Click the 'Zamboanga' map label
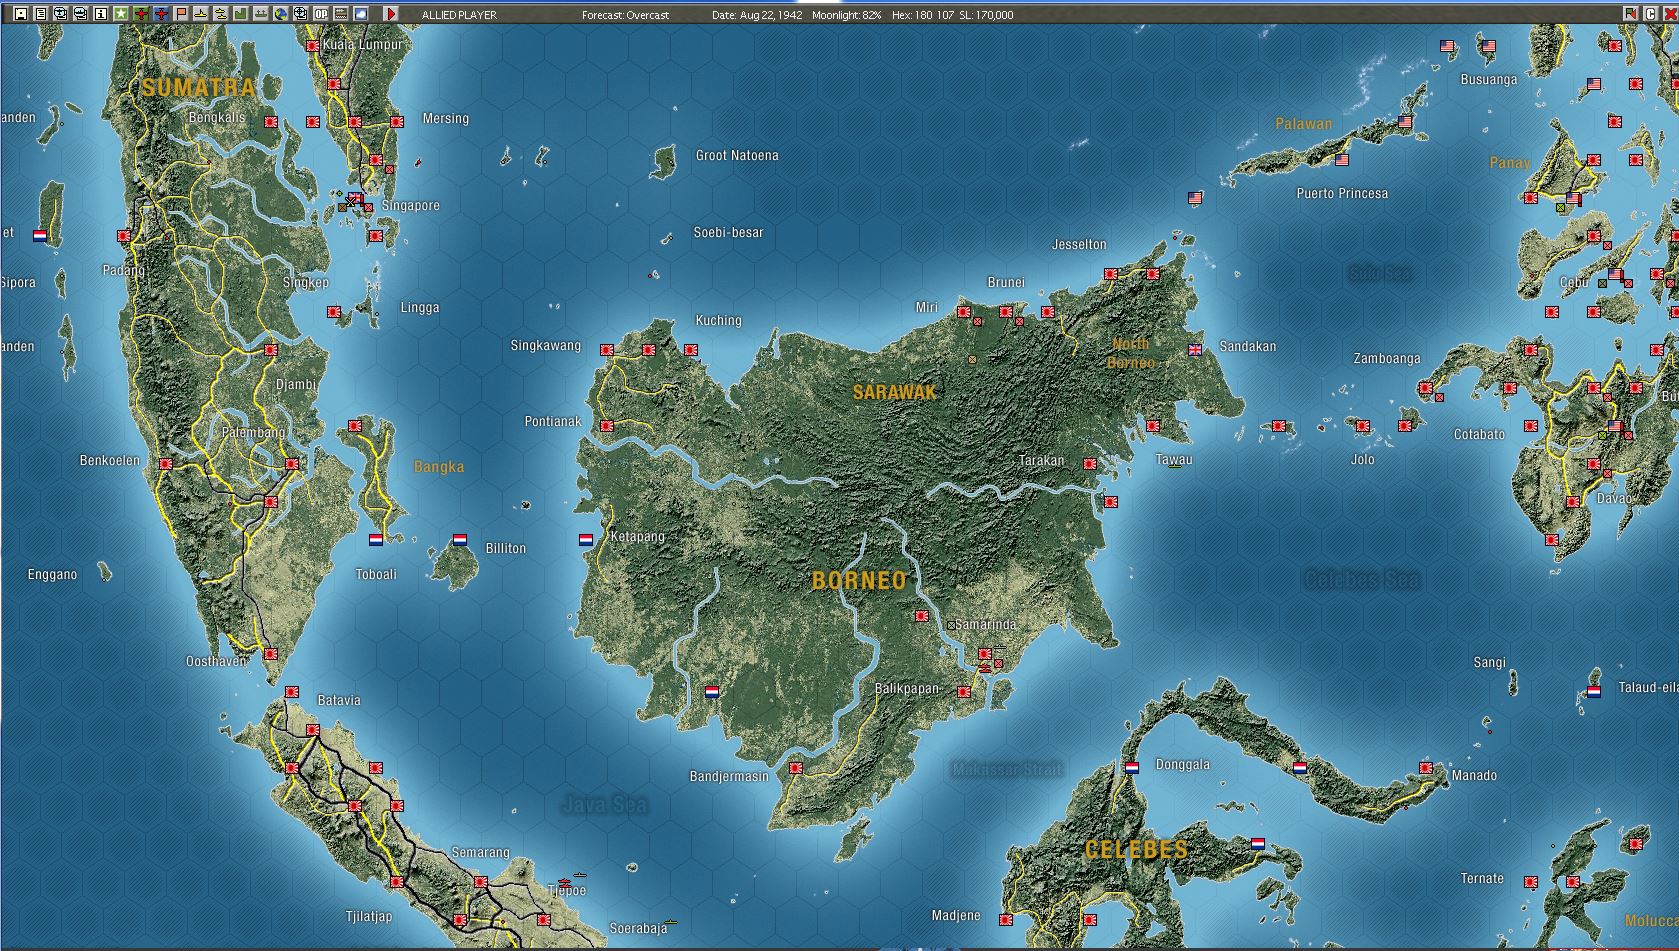This screenshot has height=951, width=1679. tap(1387, 358)
